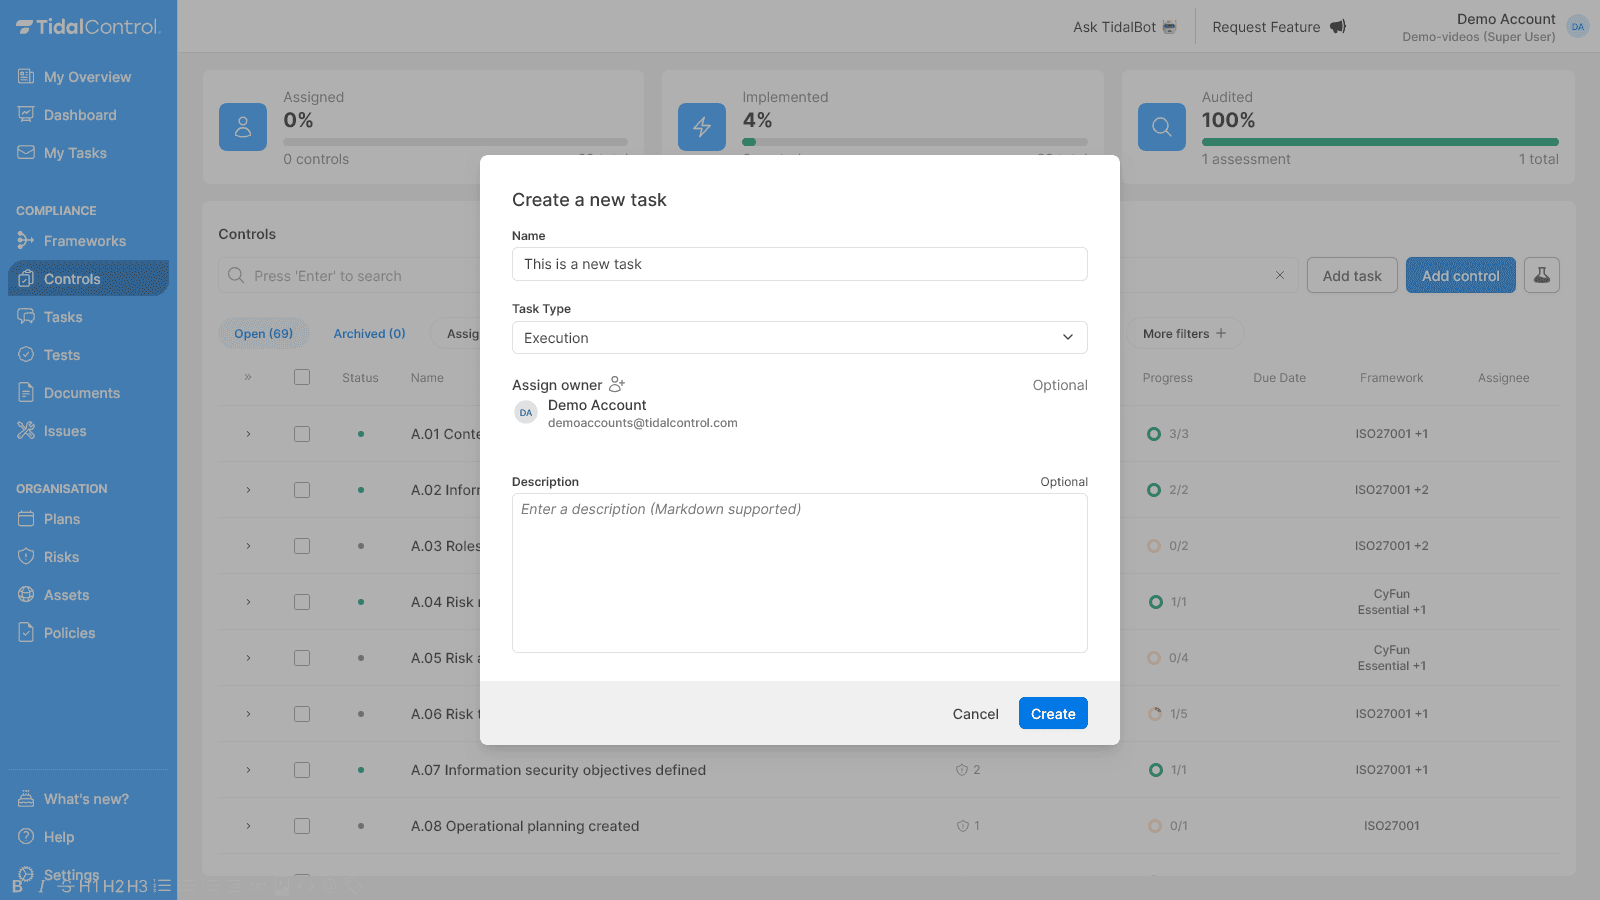The image size is (1600, 900).
Task: Open the Frameworks section in the sidebar
Action: point(84,240)
